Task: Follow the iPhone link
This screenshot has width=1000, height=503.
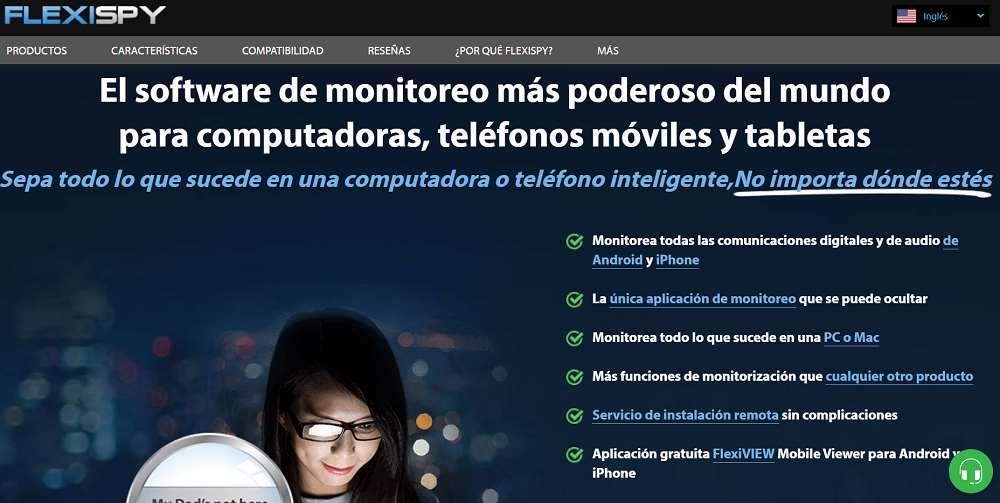Action: (677, 260)
